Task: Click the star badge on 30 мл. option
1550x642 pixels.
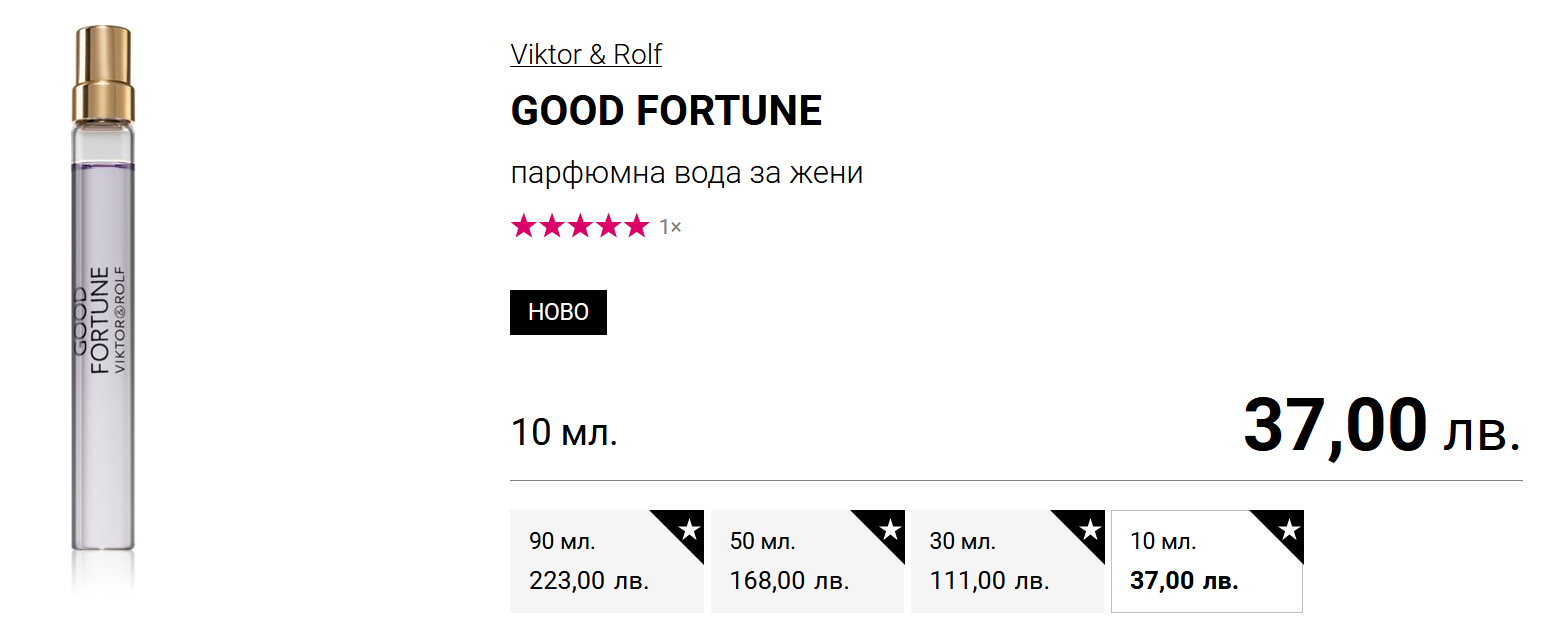Action: [1089, 529]
